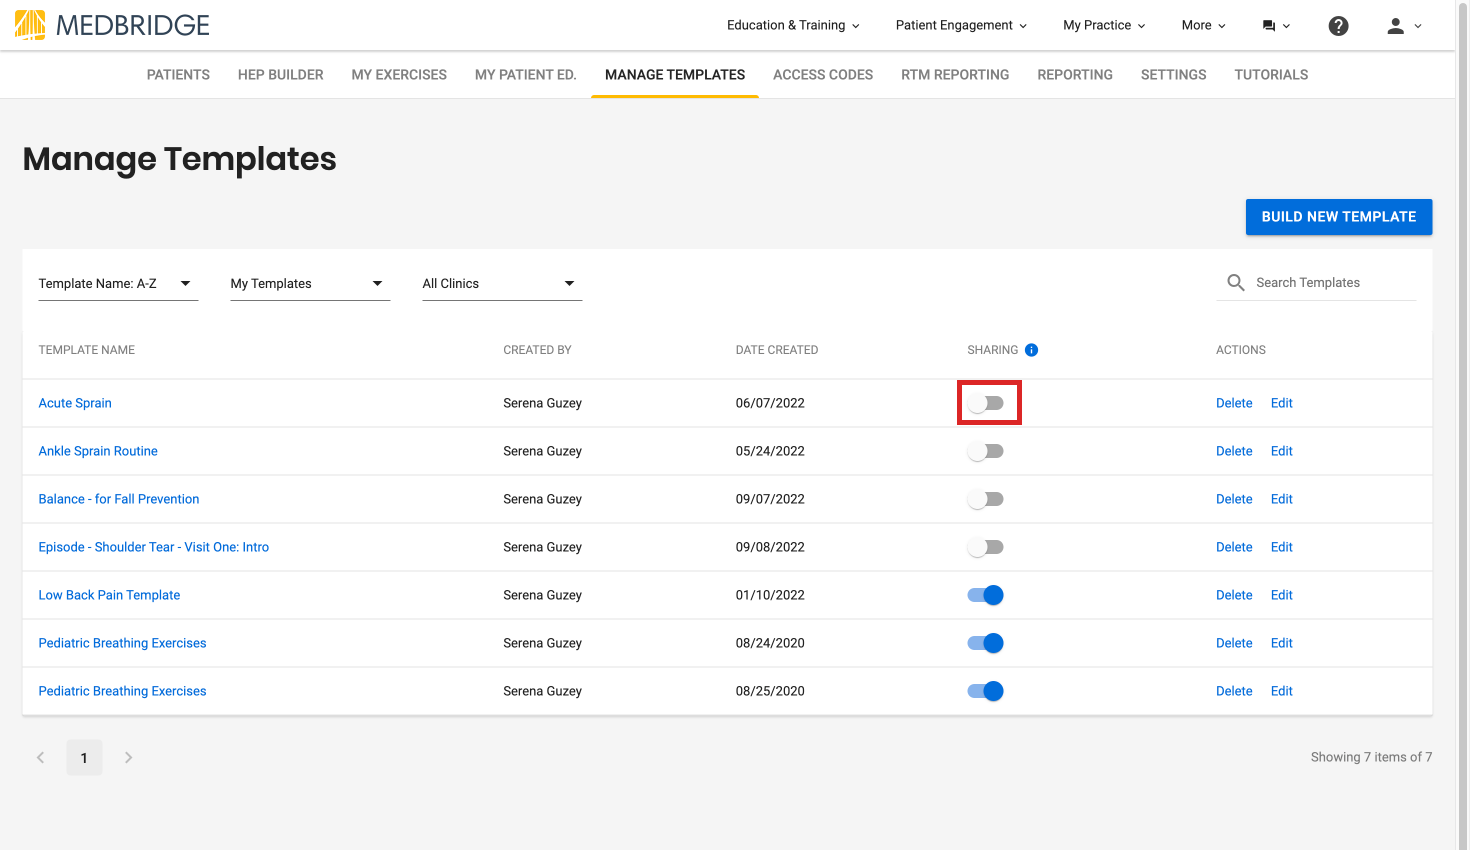The height and width of the screenshot is (850, 1470).
Task: Delete the Ankle Sprain Routine template
Action: 1234,451
